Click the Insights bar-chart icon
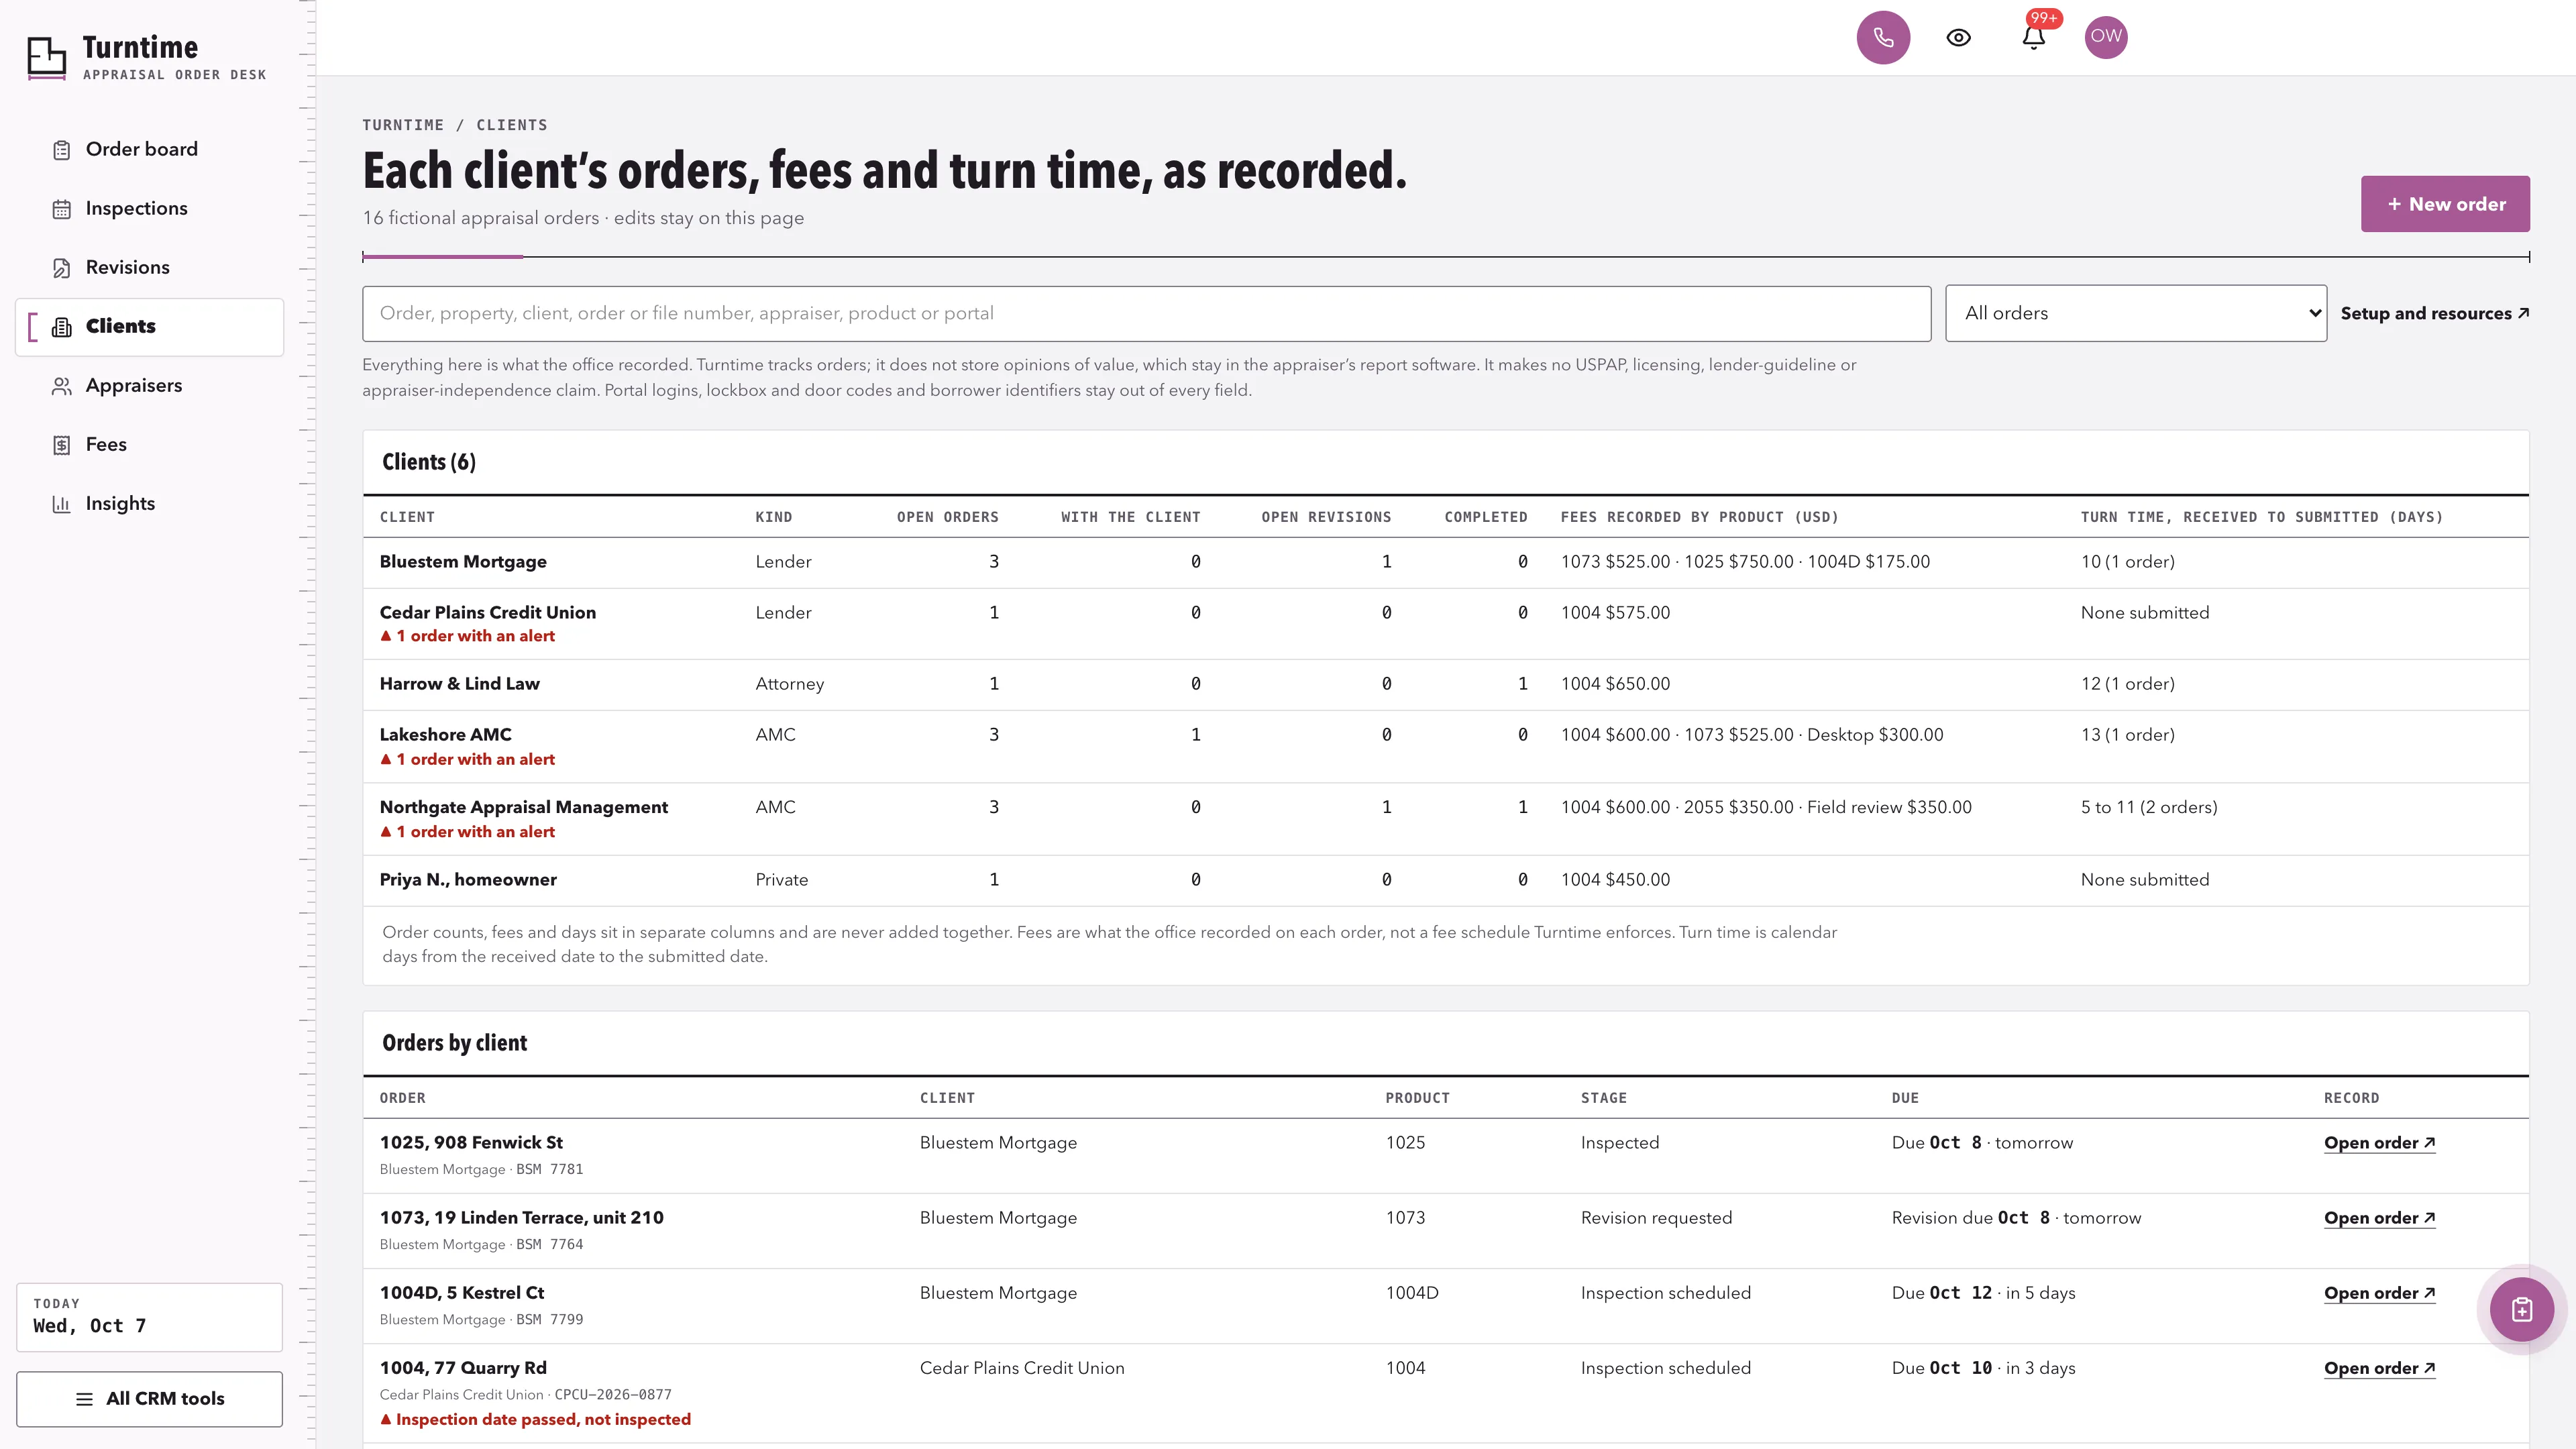 pyautogui.click(x=62, y=504)
